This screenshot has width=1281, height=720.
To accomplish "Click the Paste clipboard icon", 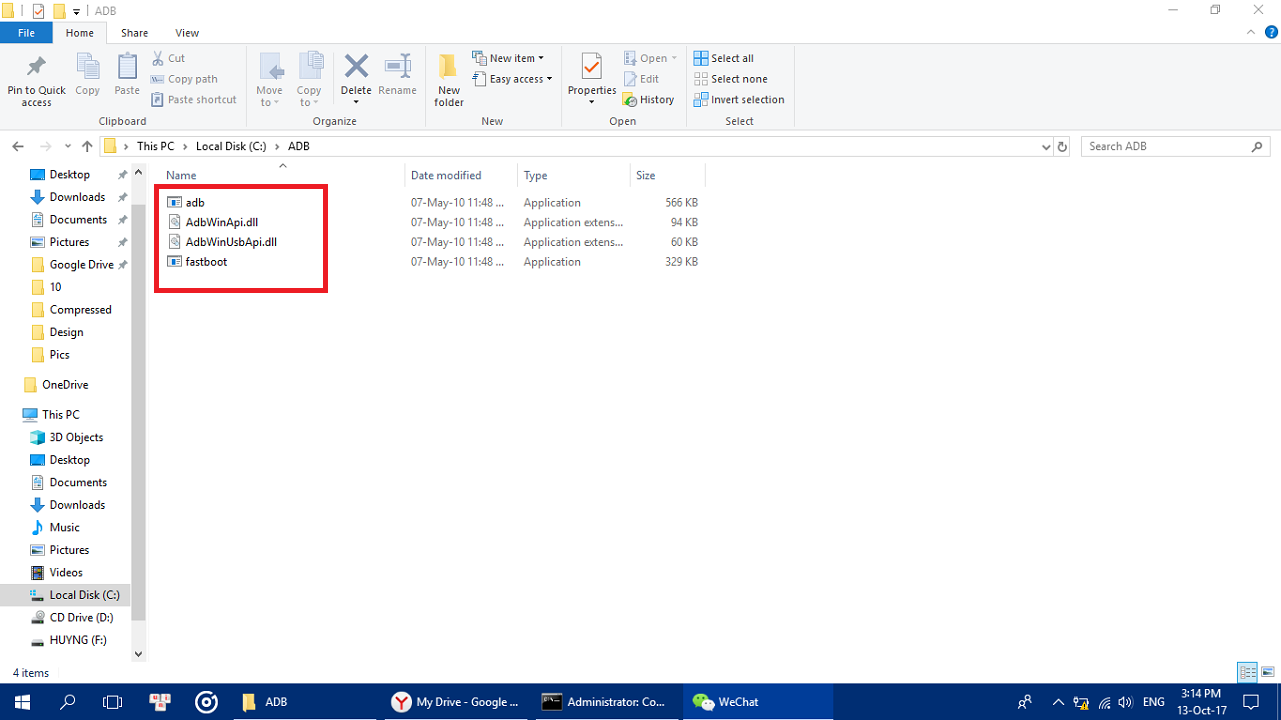I will pos(127,67).
